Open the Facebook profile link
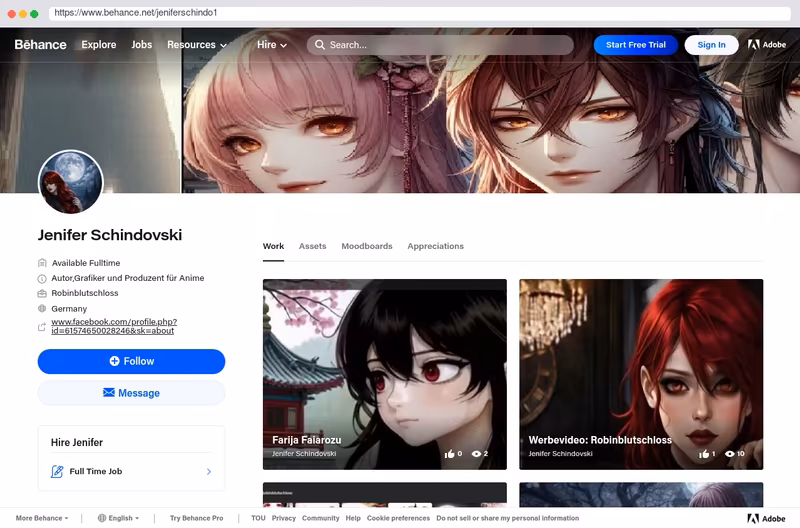The height and width of the screenshot is (528, 800). [114, 326]
